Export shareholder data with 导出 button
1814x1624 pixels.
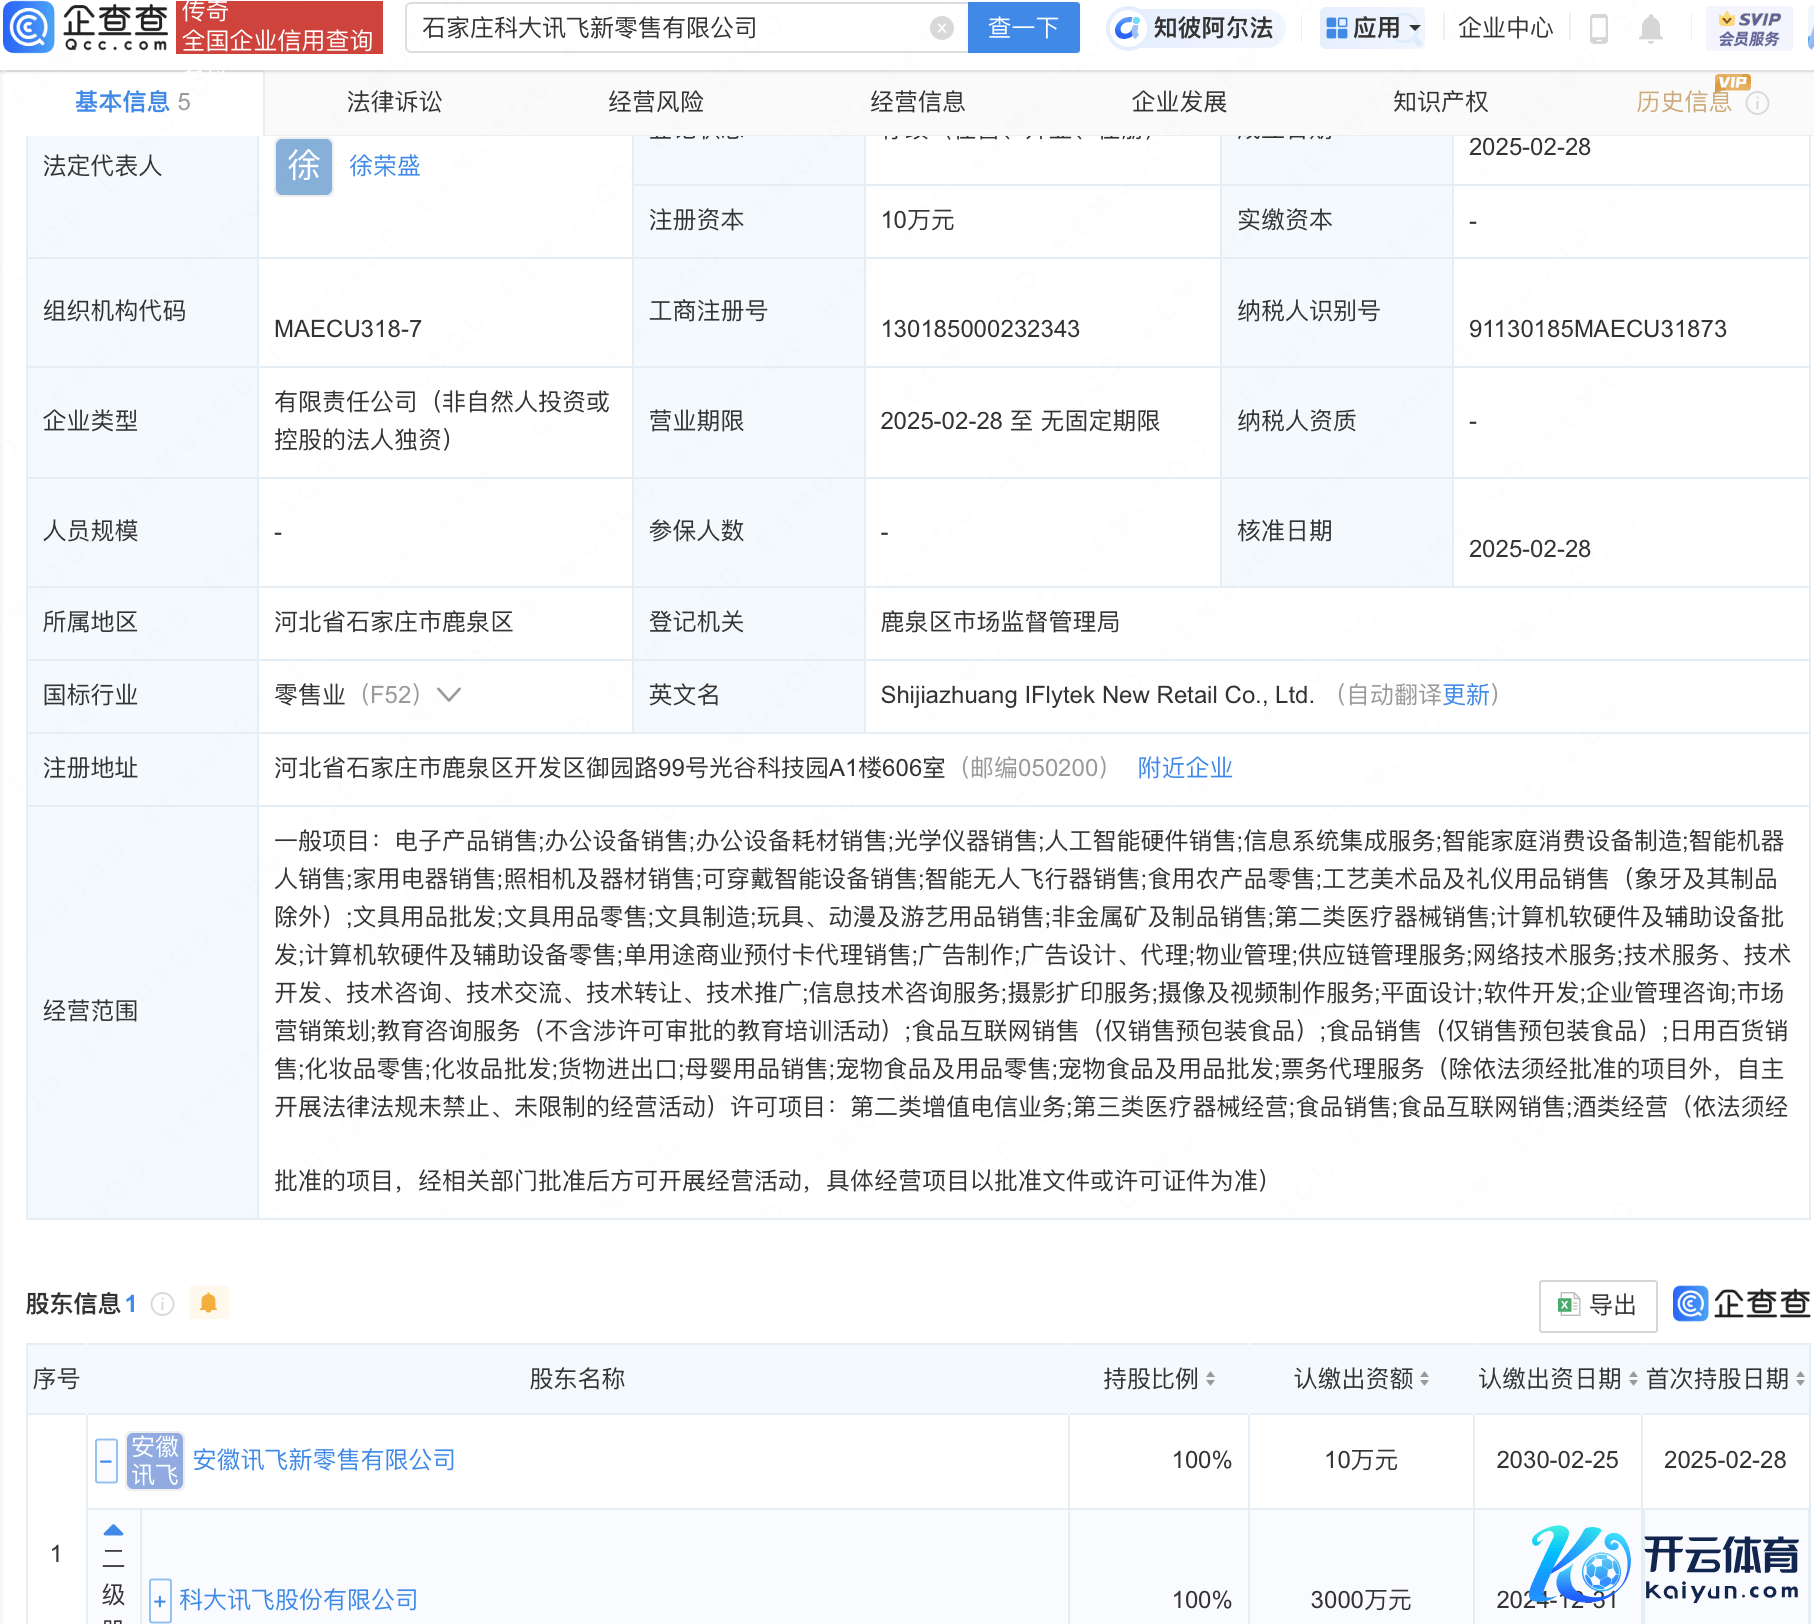pyautogui.click(x=1597, y=1305)
